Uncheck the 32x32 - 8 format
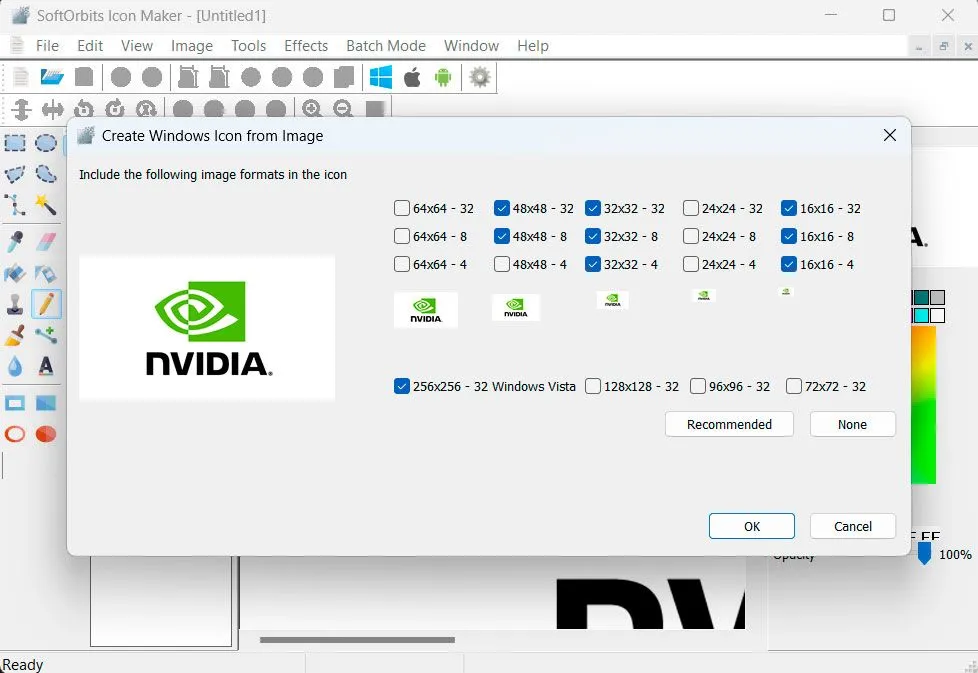Screen dimensions: 978x673 (593, 236)
